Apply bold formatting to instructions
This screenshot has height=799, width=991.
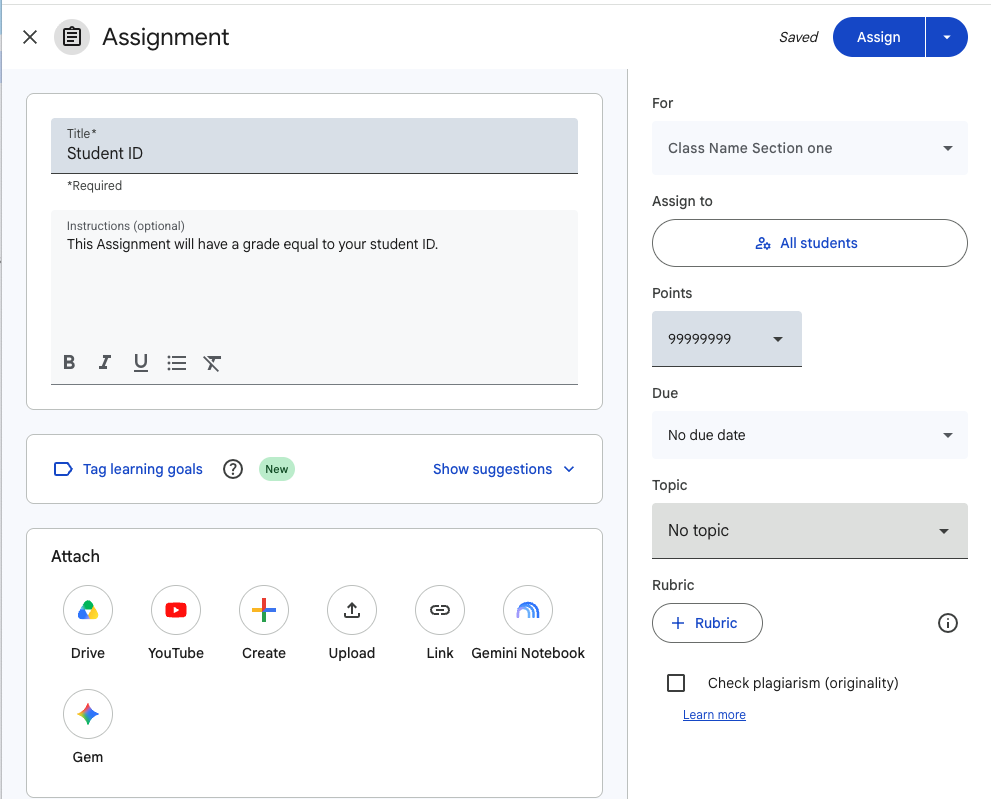pyautogui.click(x=70, y=362)
